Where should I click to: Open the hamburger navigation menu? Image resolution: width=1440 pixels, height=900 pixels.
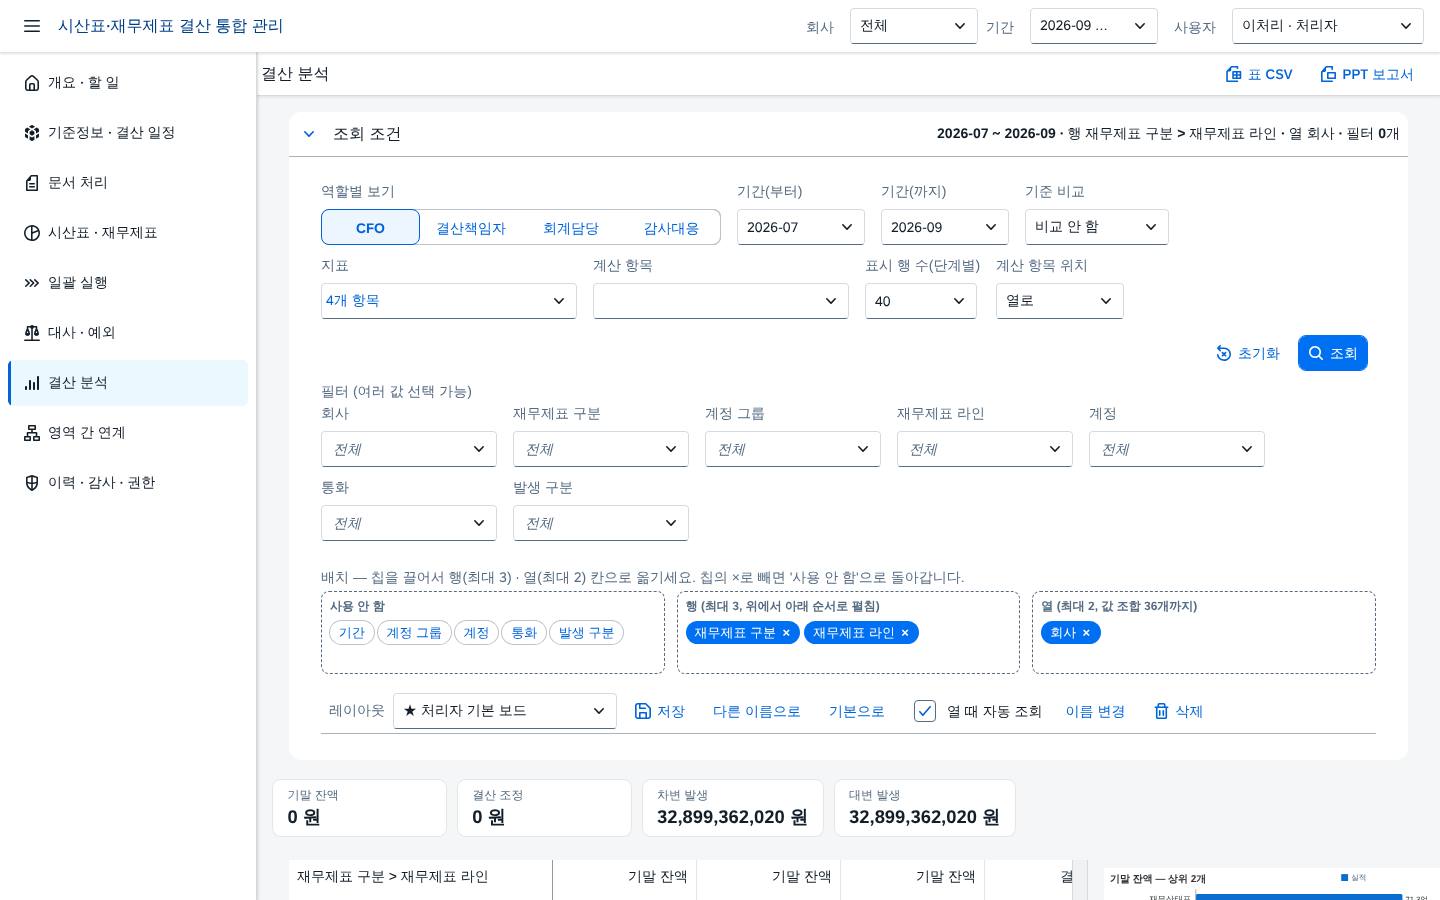[x=32, y=26]
